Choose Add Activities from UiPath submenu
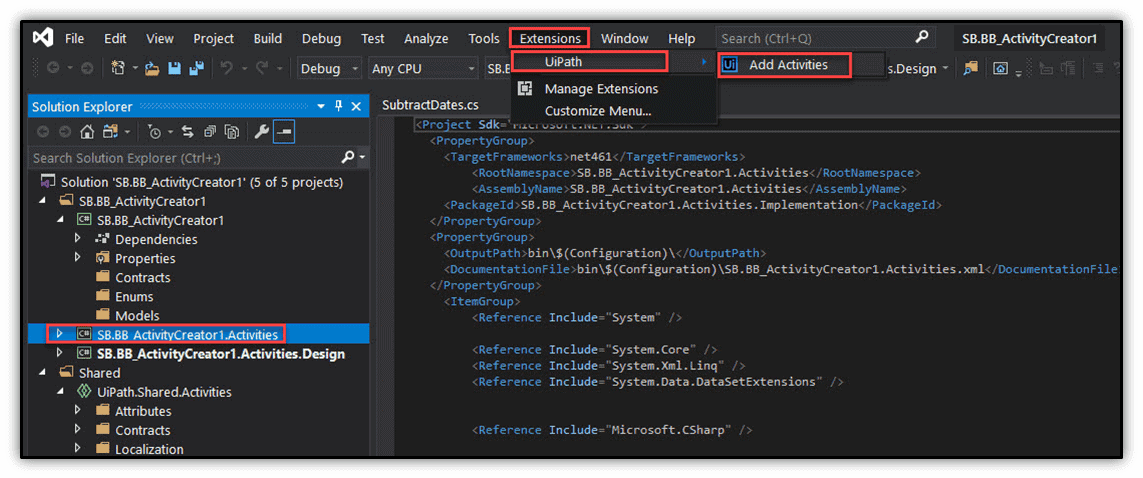1143x478 pixels. coord(784,65)
